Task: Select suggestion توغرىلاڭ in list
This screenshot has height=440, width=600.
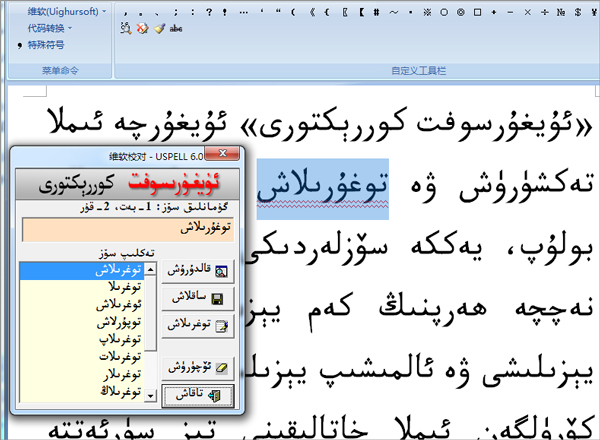Action: [82, 392]
